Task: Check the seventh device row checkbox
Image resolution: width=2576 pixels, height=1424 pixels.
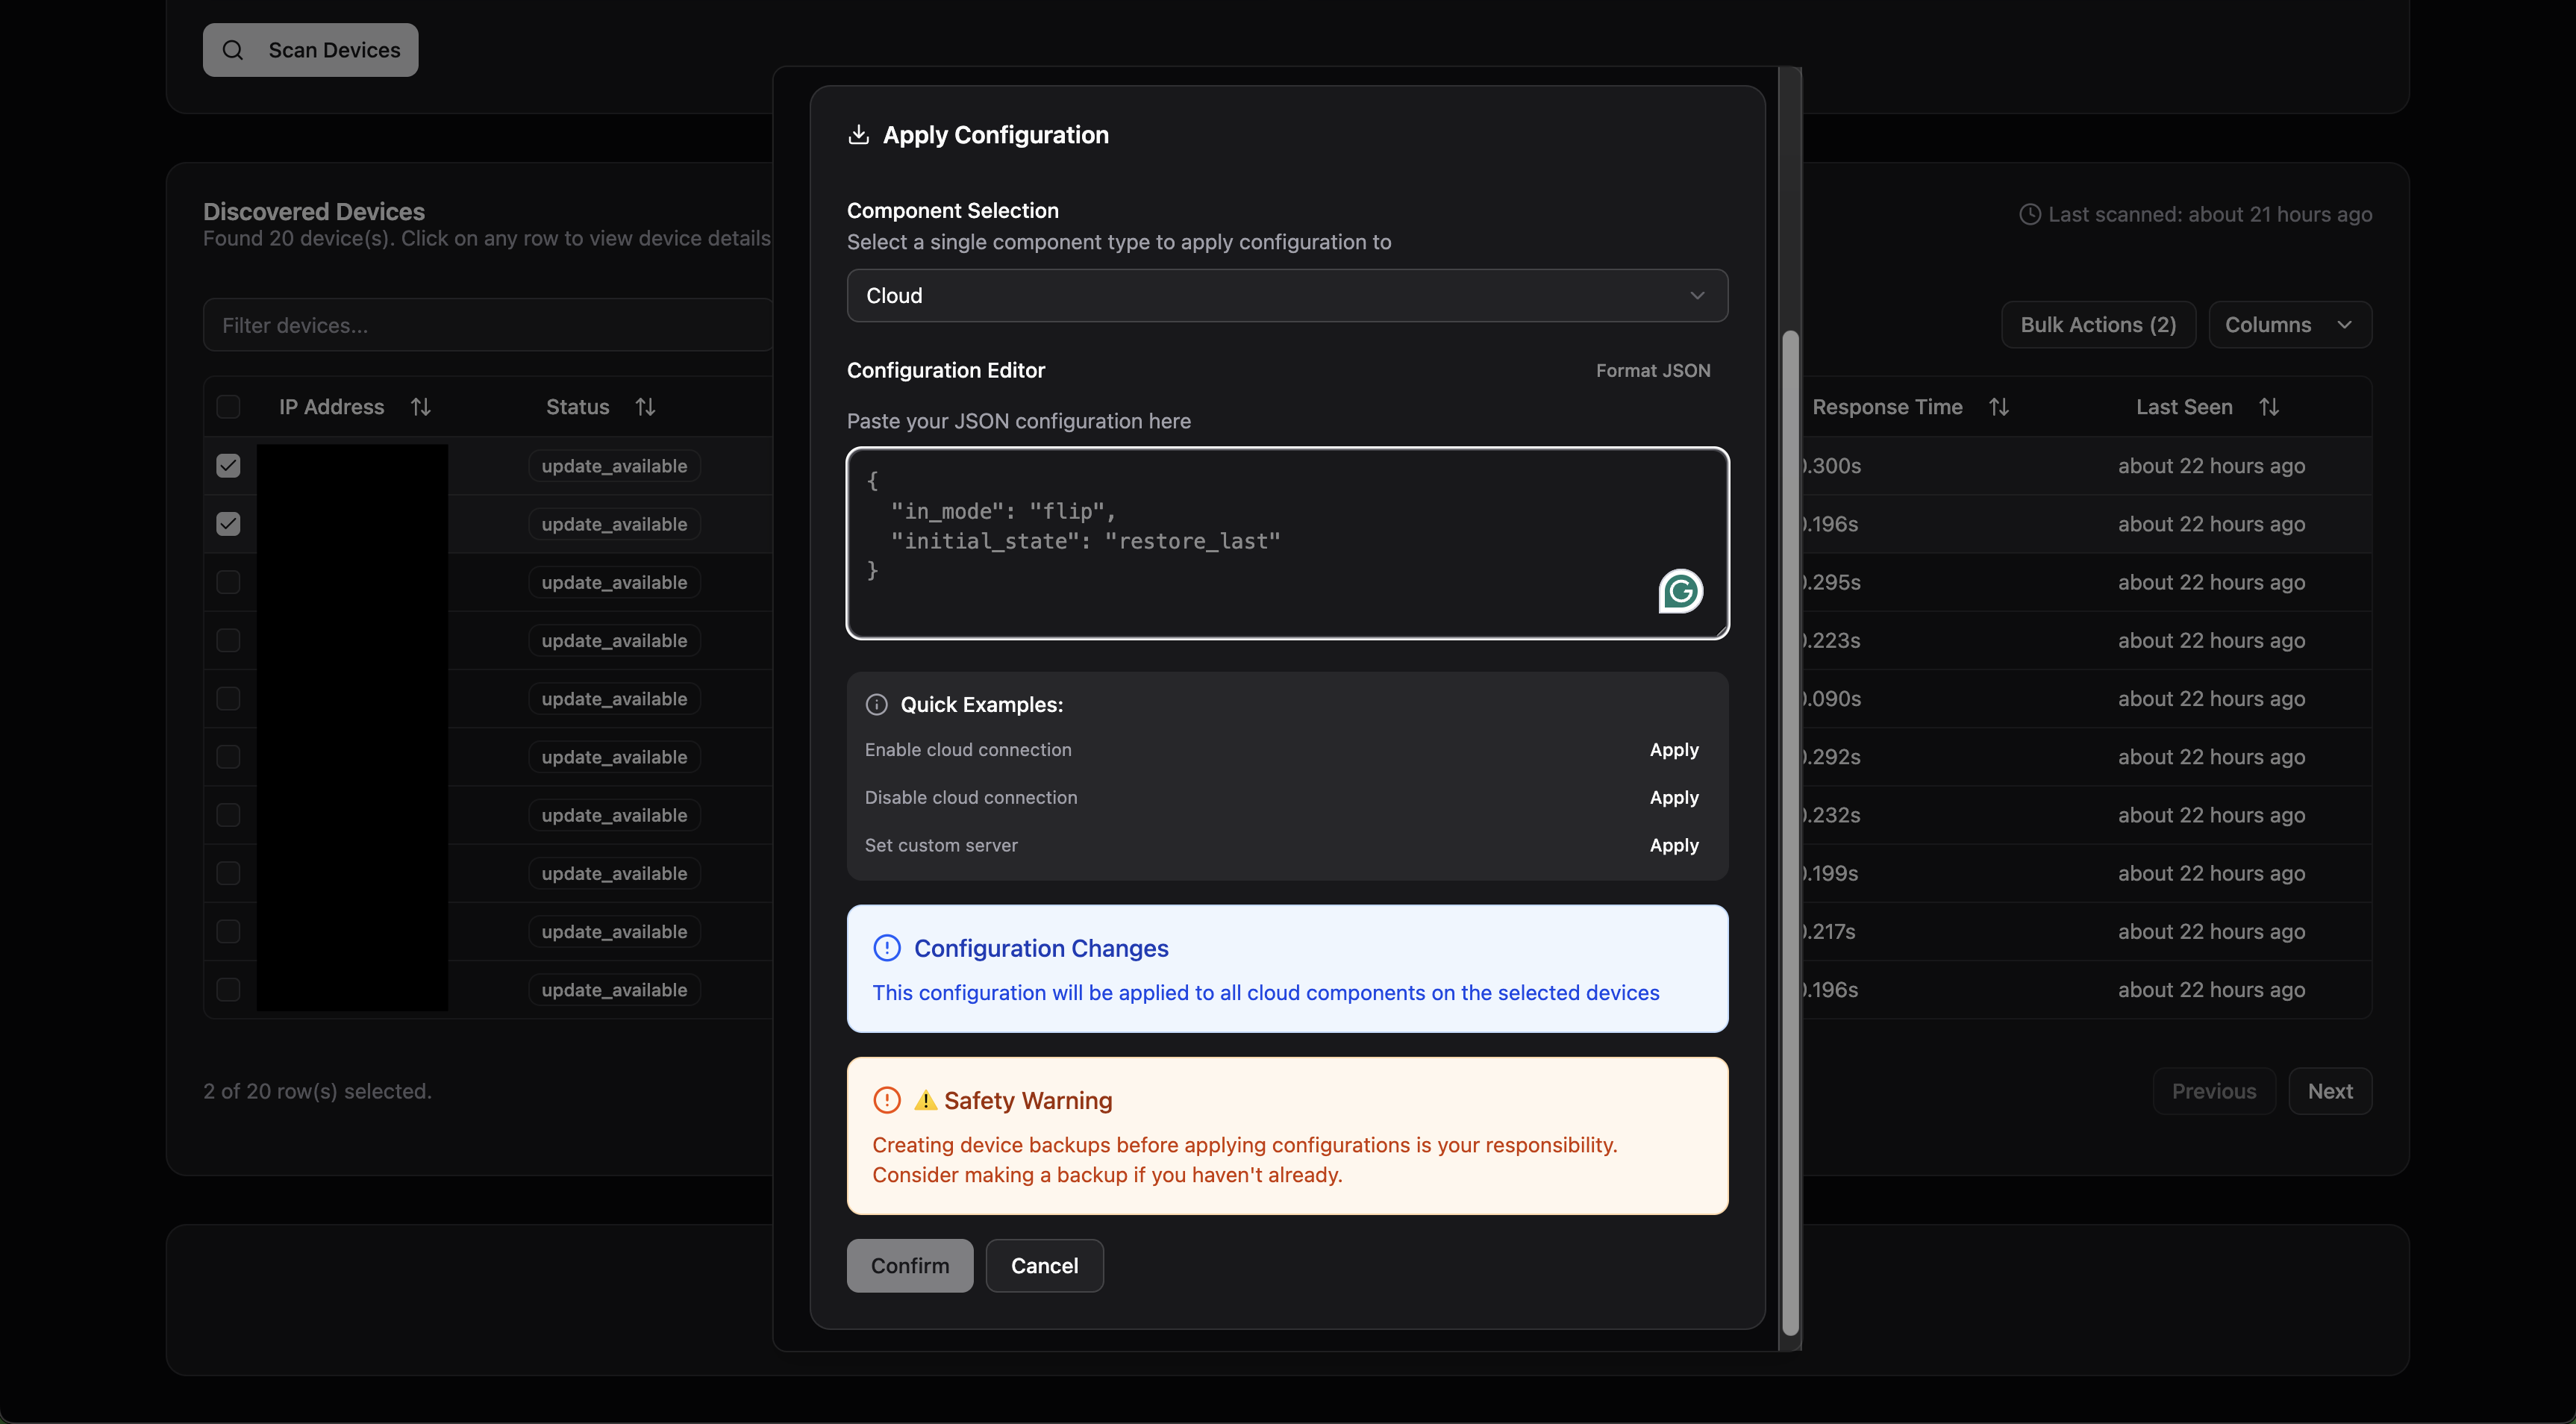Action: pos(228,815)
